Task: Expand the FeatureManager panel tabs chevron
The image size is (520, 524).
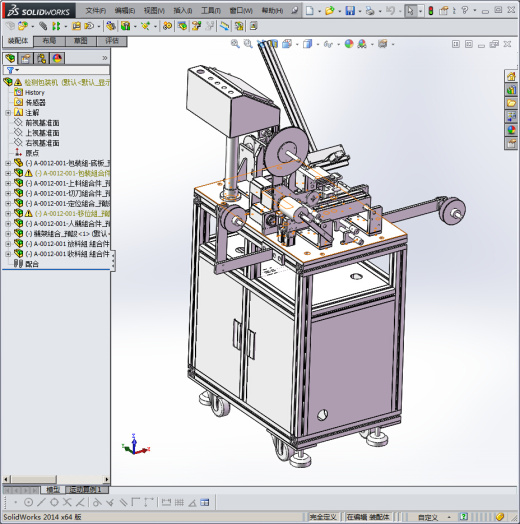Action: pyautogui.click(x=105, y=58)
